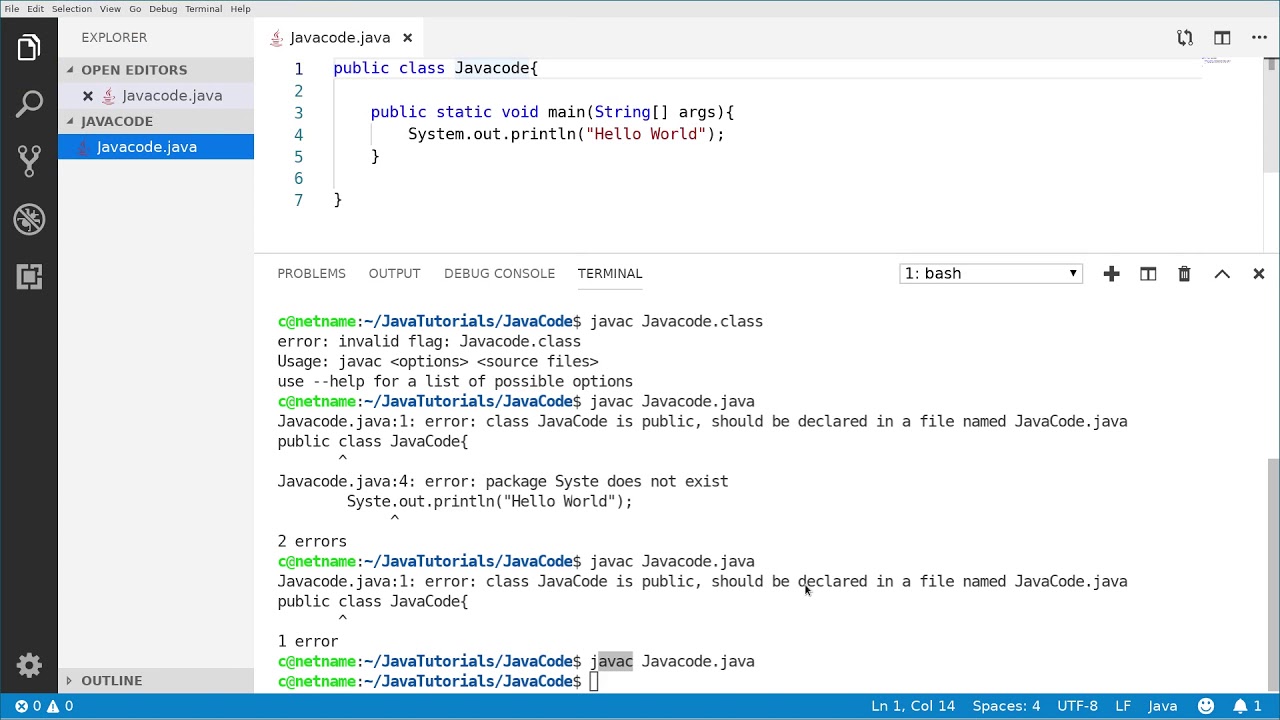Open the Extensions view in activity bar
1280x720 pixels.
pos(29,277)
